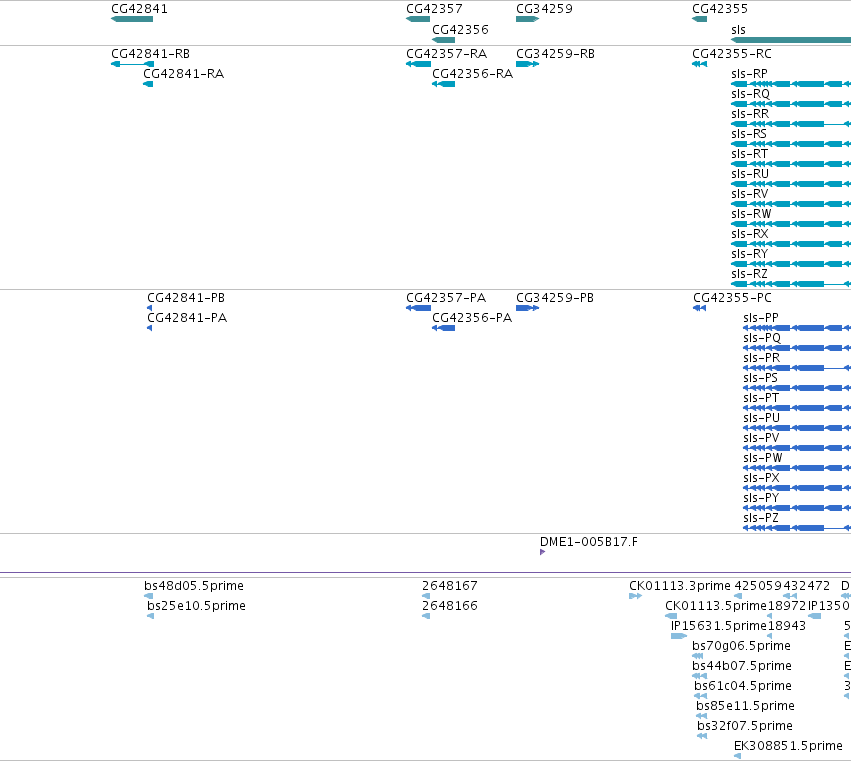
Task: Select the CG42355-PC protein glyph
Action: point(700,308)
